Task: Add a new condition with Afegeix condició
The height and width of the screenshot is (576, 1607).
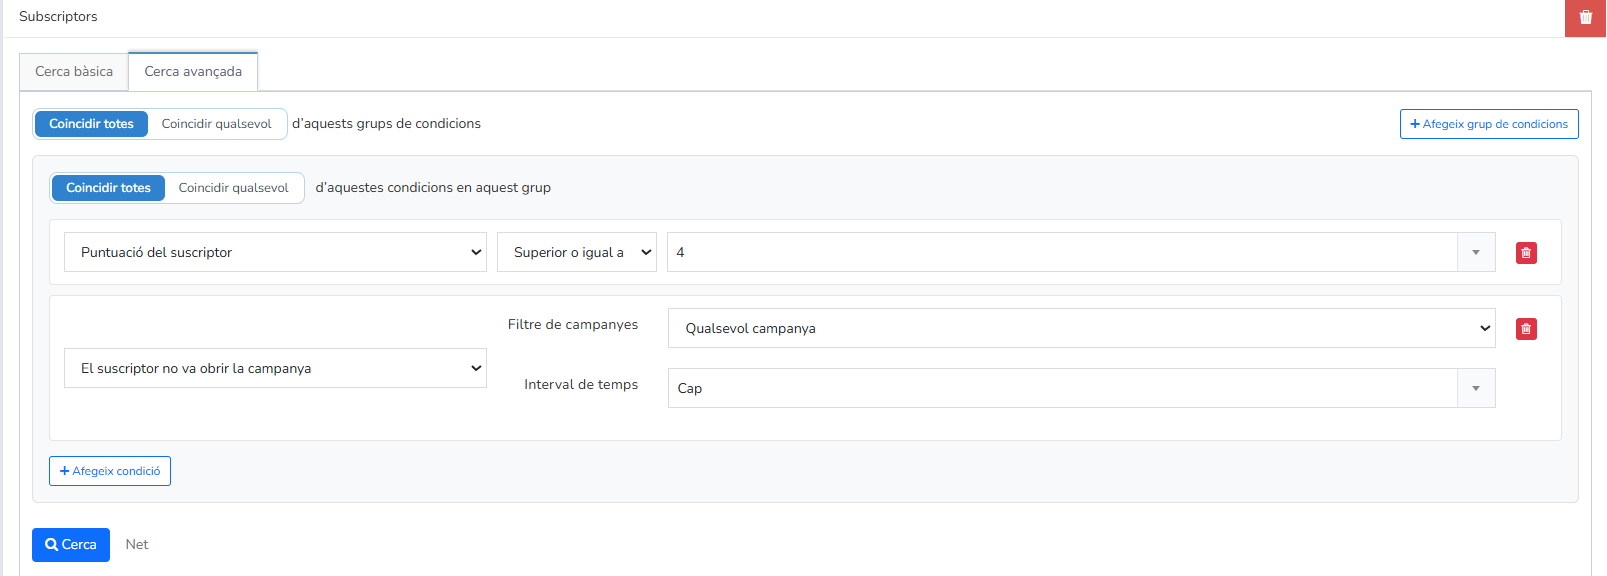Action: 110,471
